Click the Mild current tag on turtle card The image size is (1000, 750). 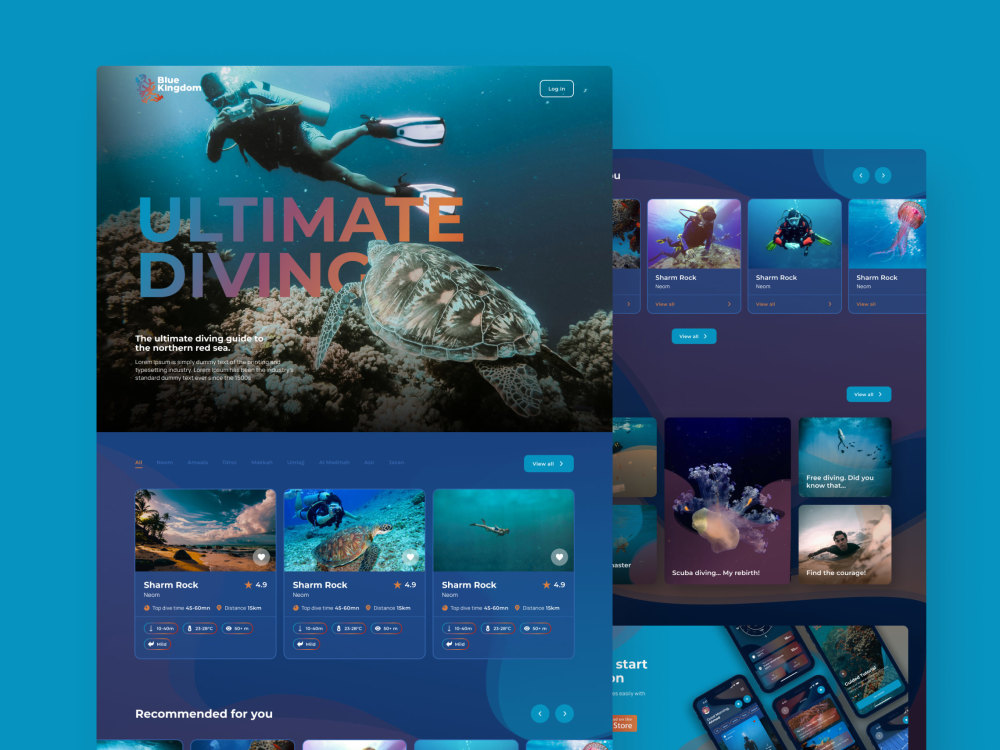point(306,644)
